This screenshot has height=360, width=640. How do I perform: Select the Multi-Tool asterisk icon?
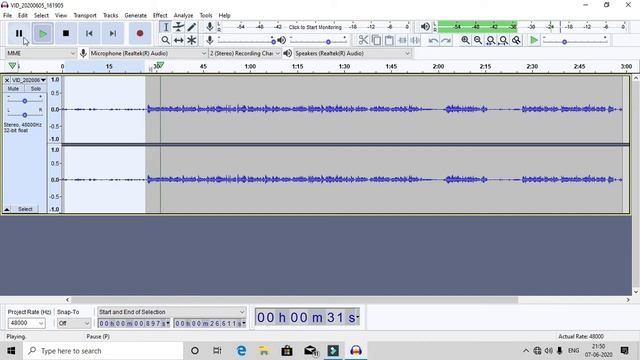click(191, 40)
